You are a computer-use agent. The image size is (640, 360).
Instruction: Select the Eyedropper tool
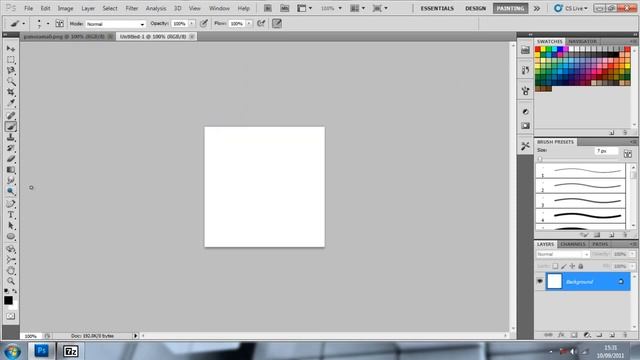tap(11, 103)
